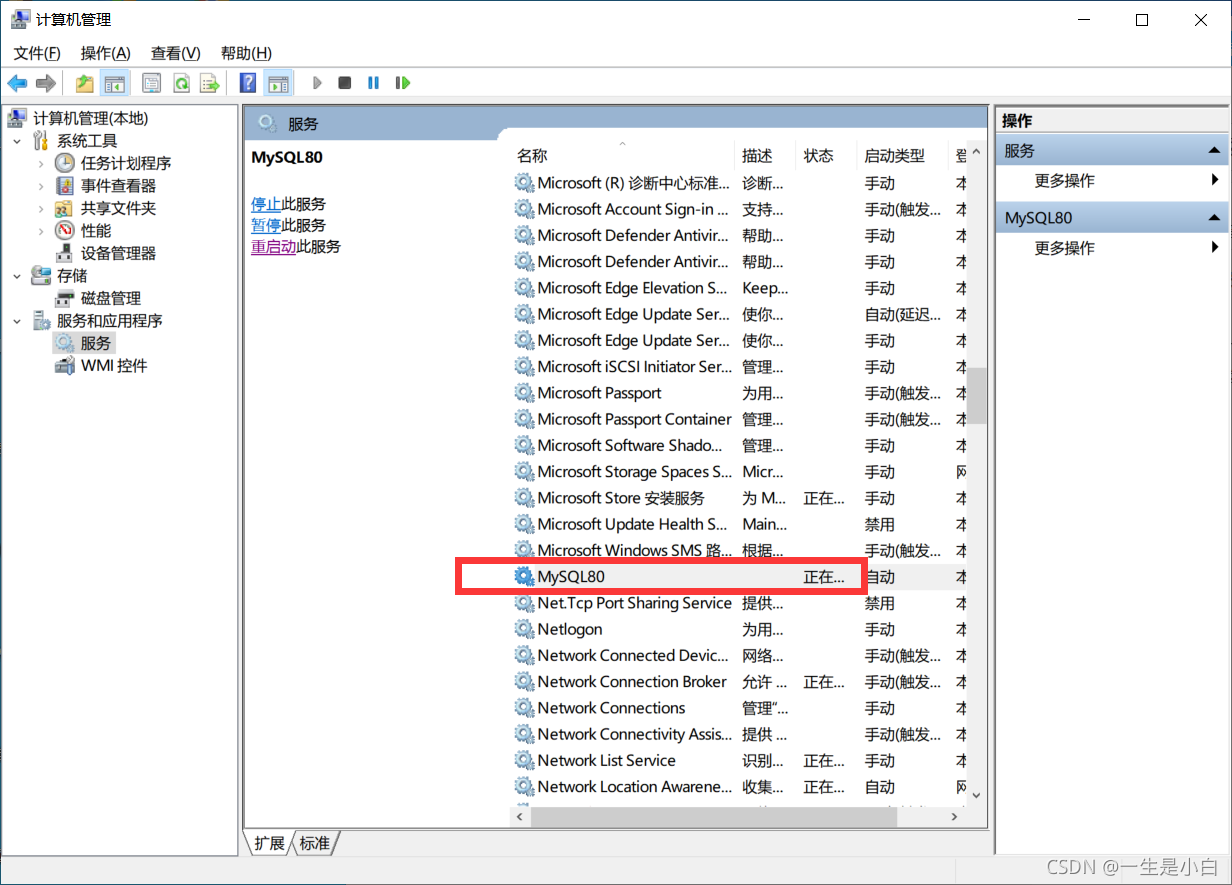Switch to the 标准 tab
The width and height of the screenshot is (1232, 885).
[315, 843]
